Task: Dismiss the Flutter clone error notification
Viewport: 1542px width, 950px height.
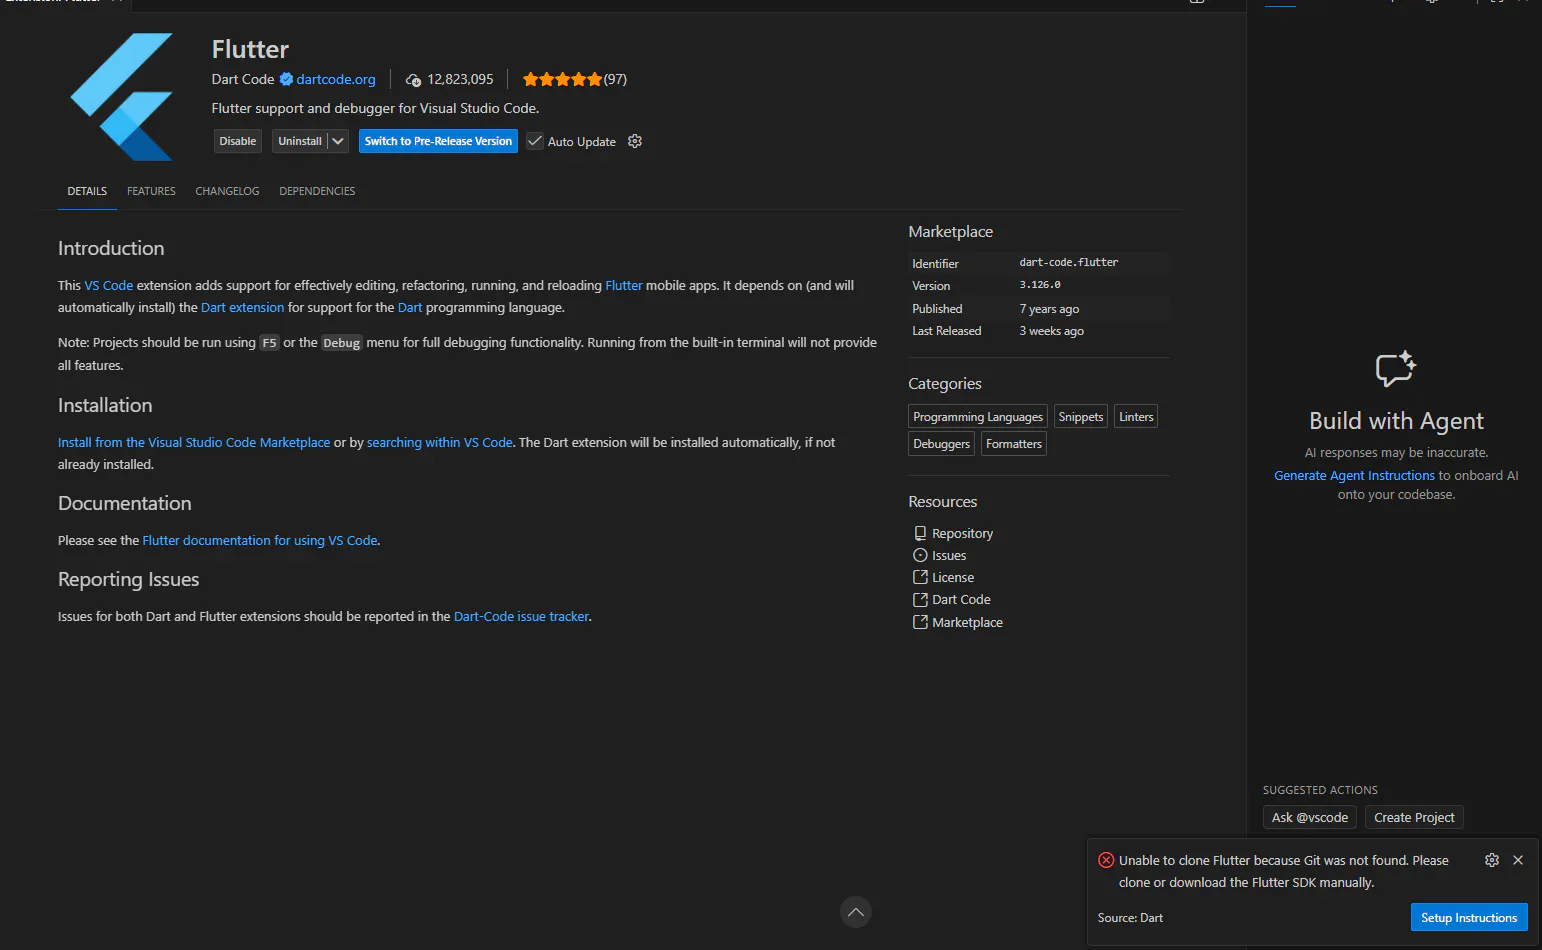Action: coord(1518,860)
